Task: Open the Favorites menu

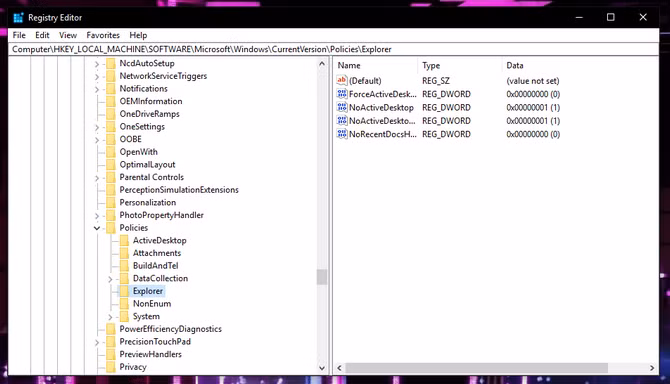Action: 103,35
